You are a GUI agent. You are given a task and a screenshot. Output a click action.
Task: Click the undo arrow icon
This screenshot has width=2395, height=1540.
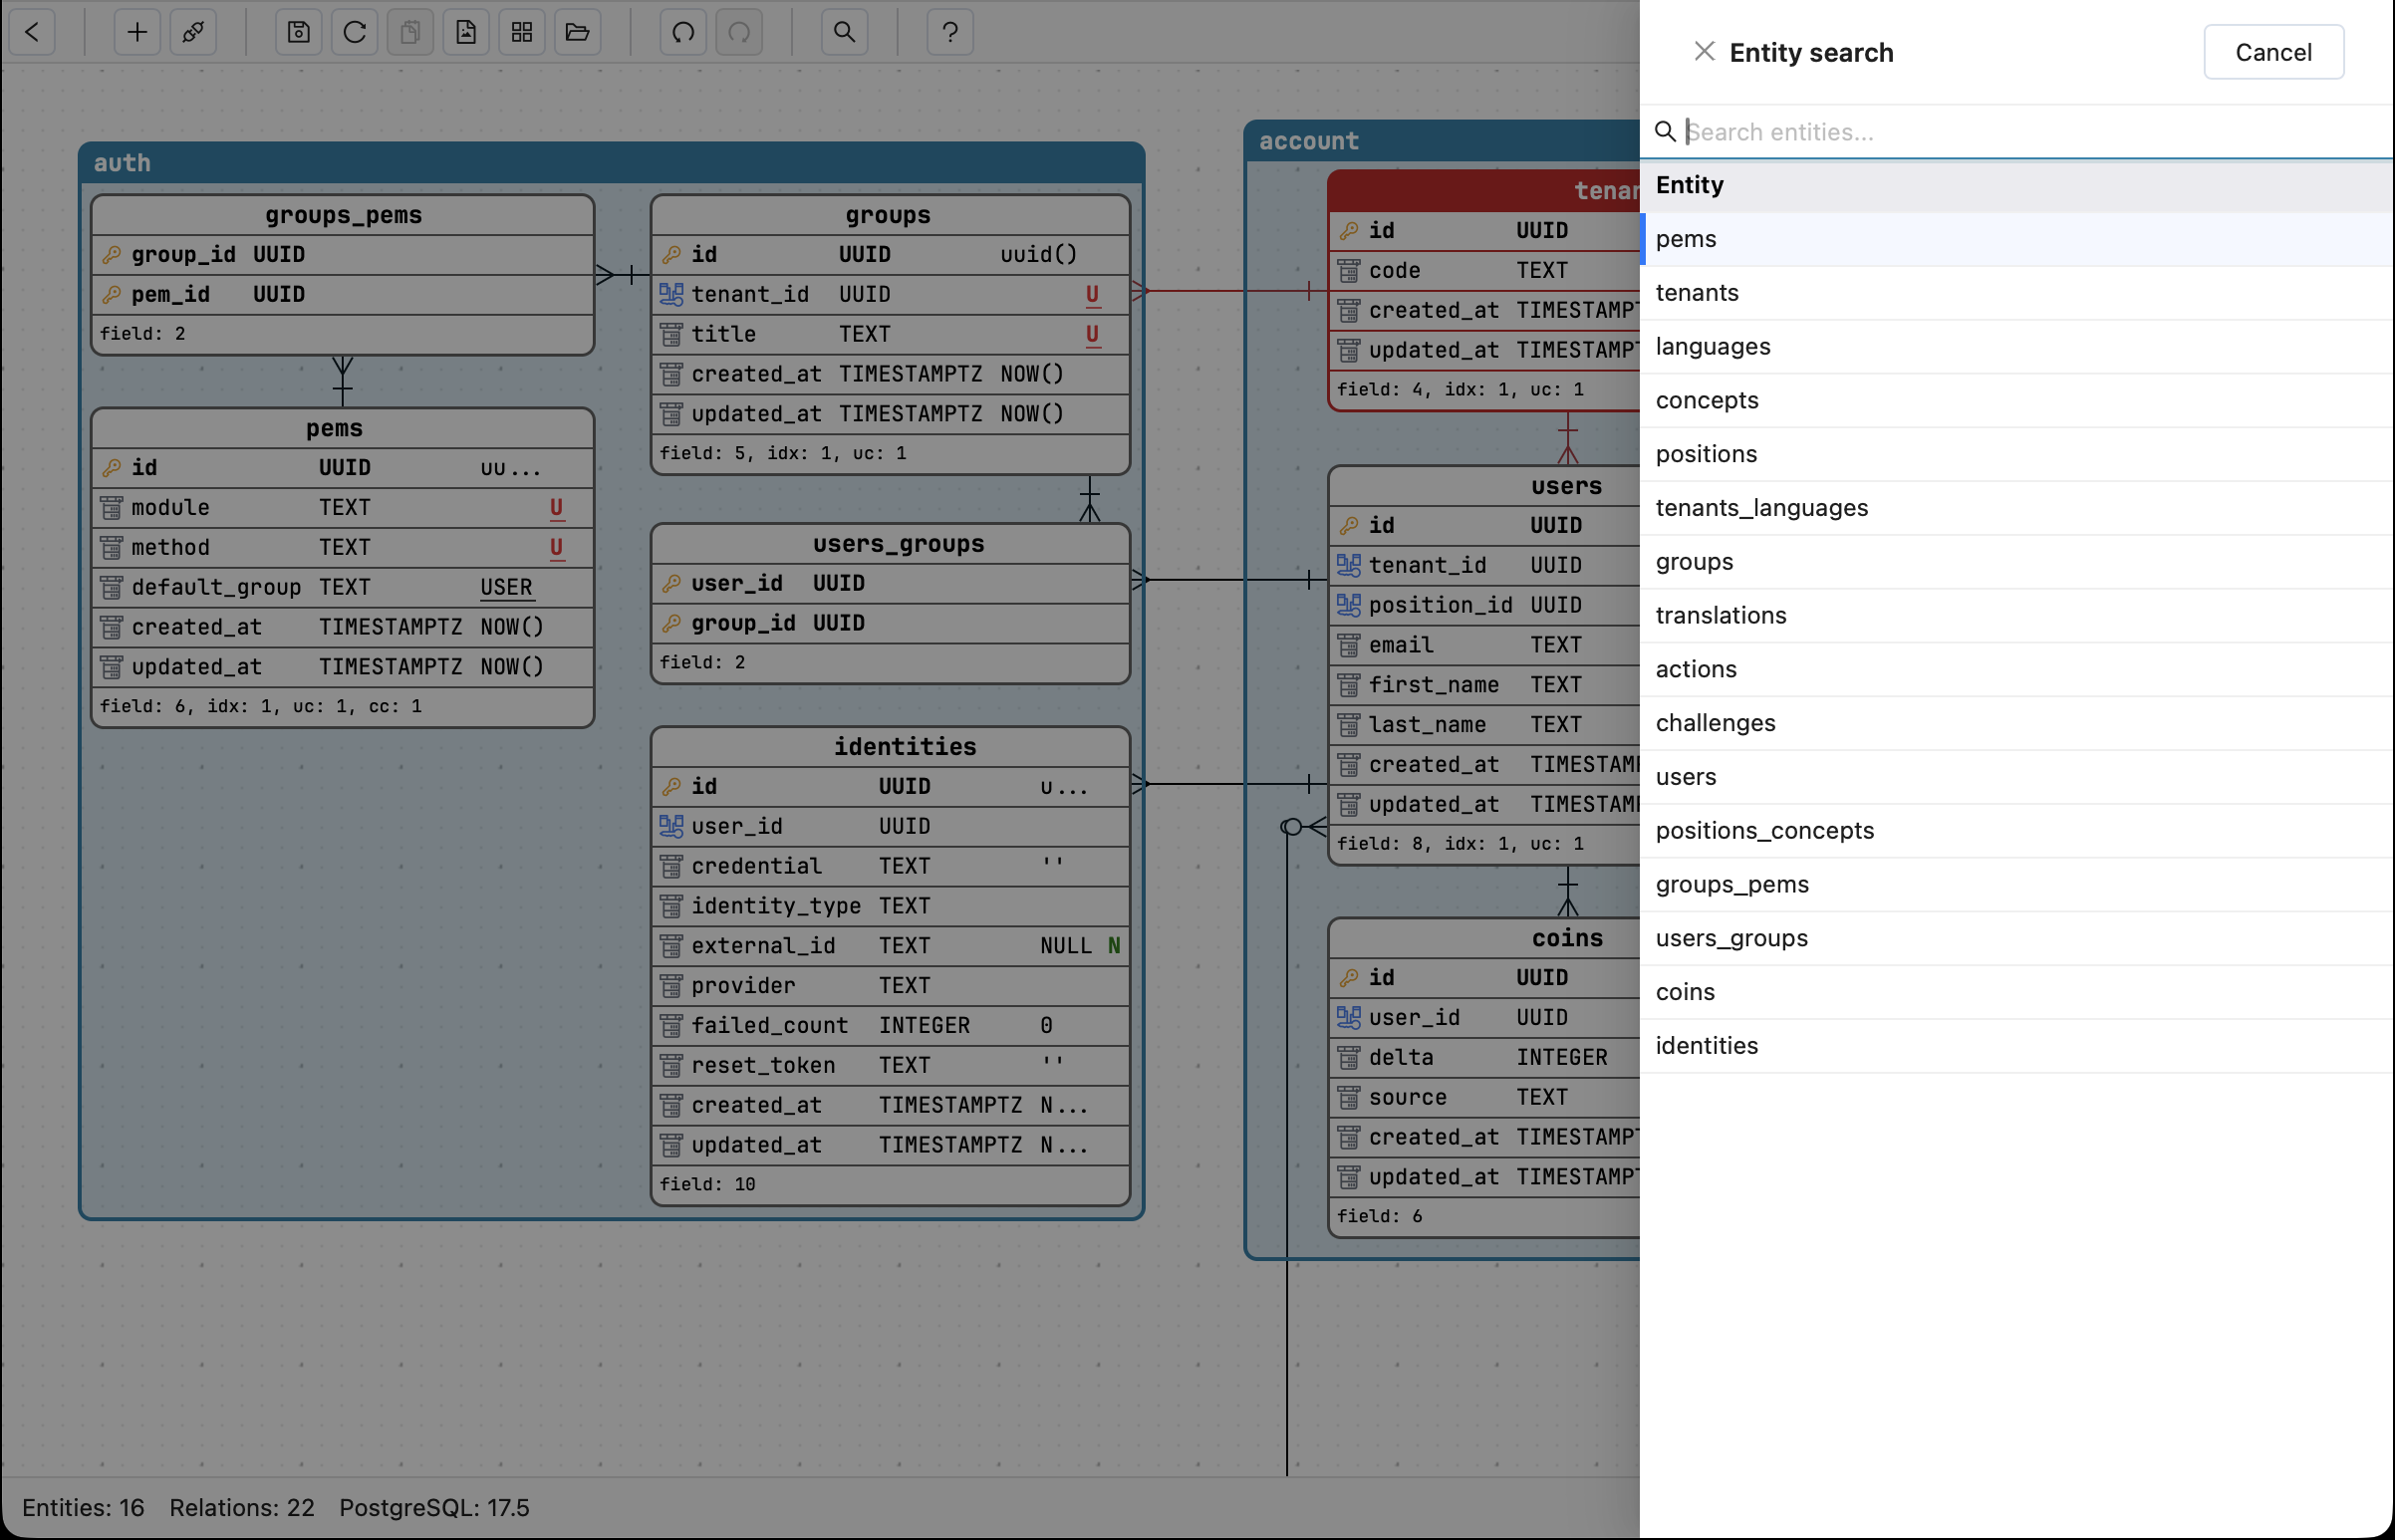[x=683, y=32]
